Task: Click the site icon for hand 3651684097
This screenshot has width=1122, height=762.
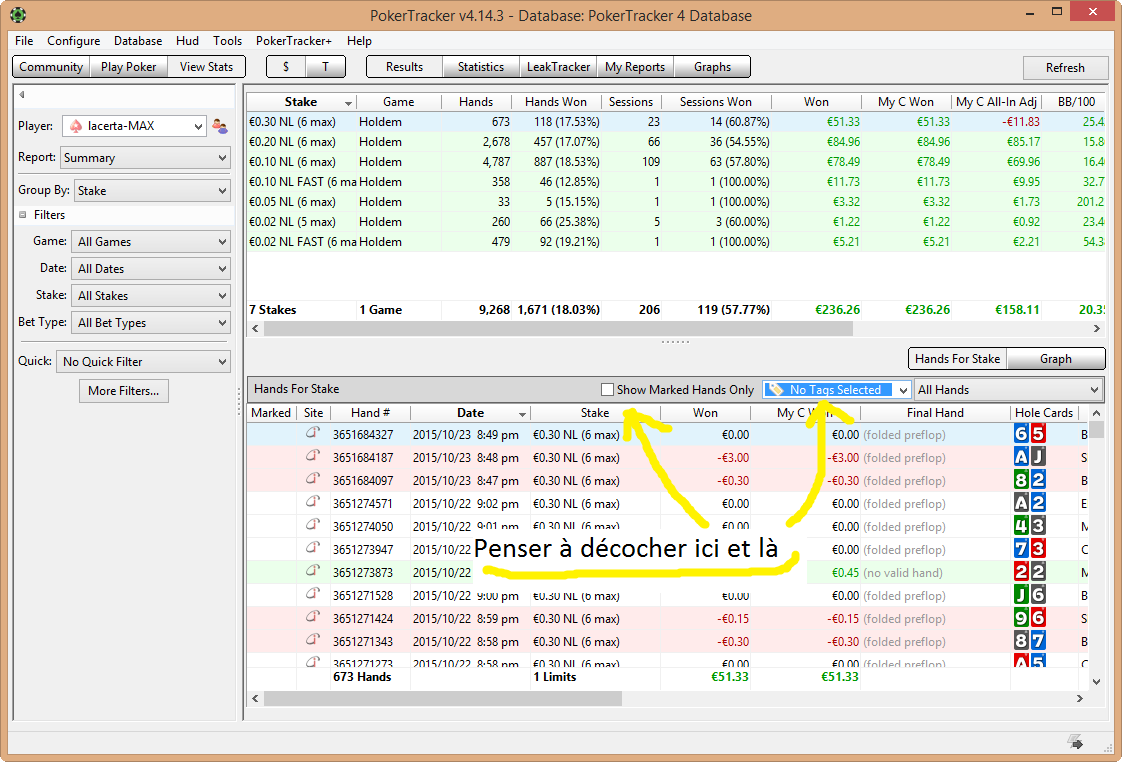Action: click(313, 479)
